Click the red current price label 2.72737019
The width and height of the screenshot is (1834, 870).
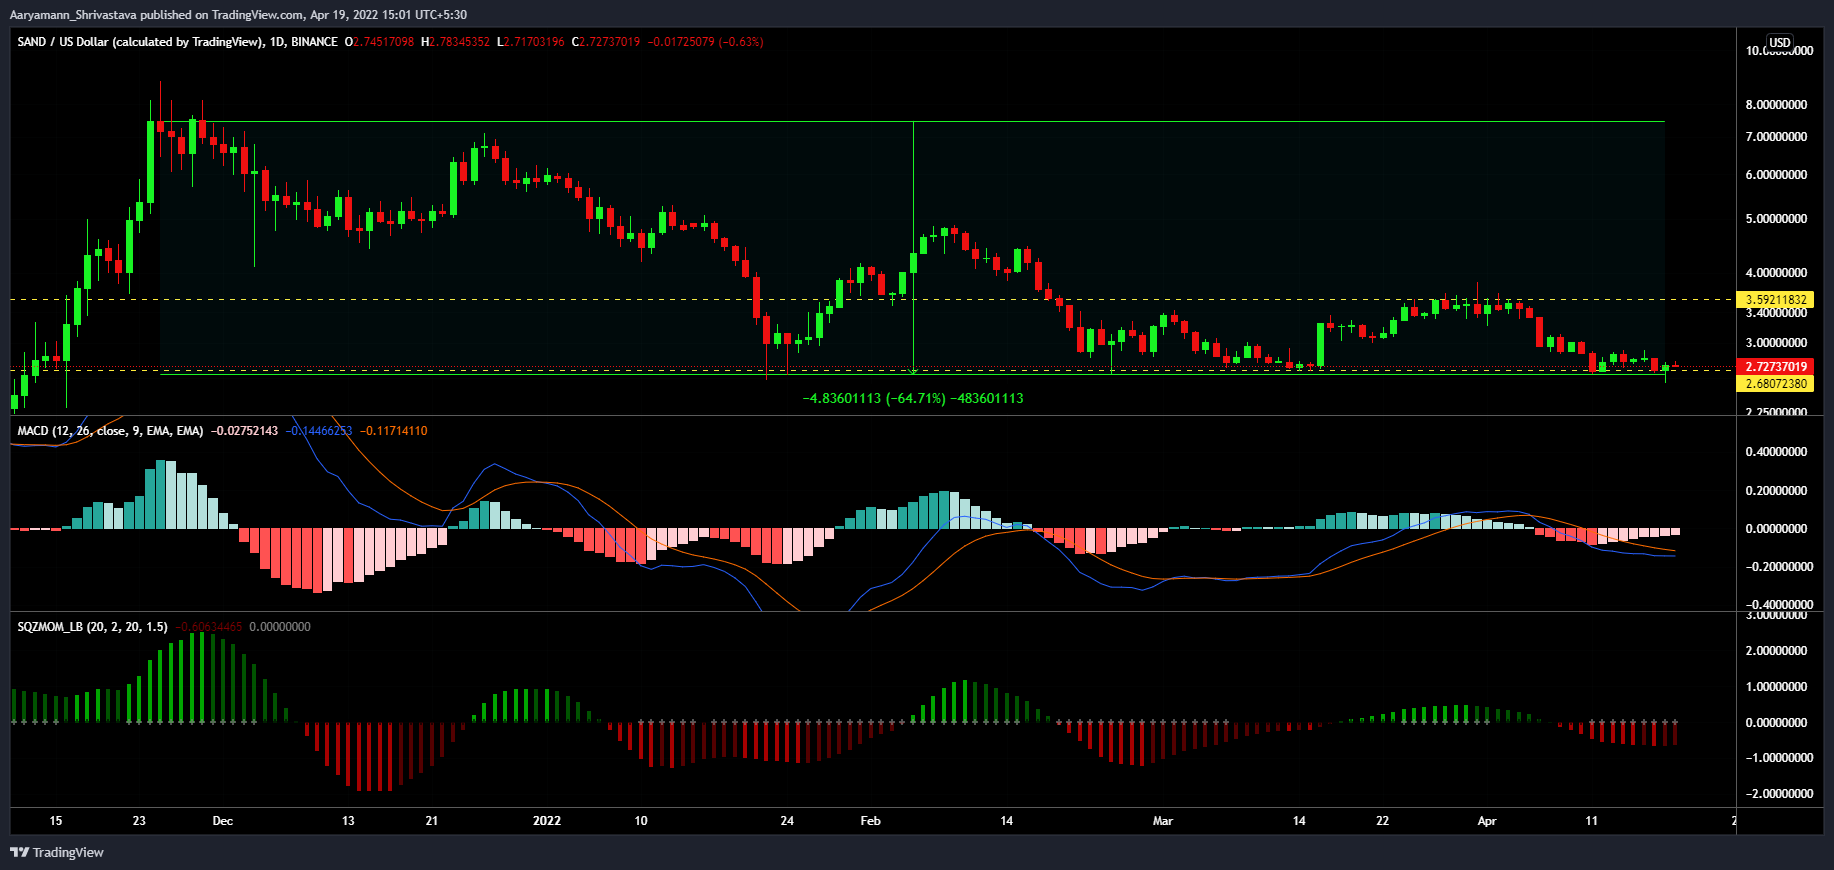[x=1776, y=367]
